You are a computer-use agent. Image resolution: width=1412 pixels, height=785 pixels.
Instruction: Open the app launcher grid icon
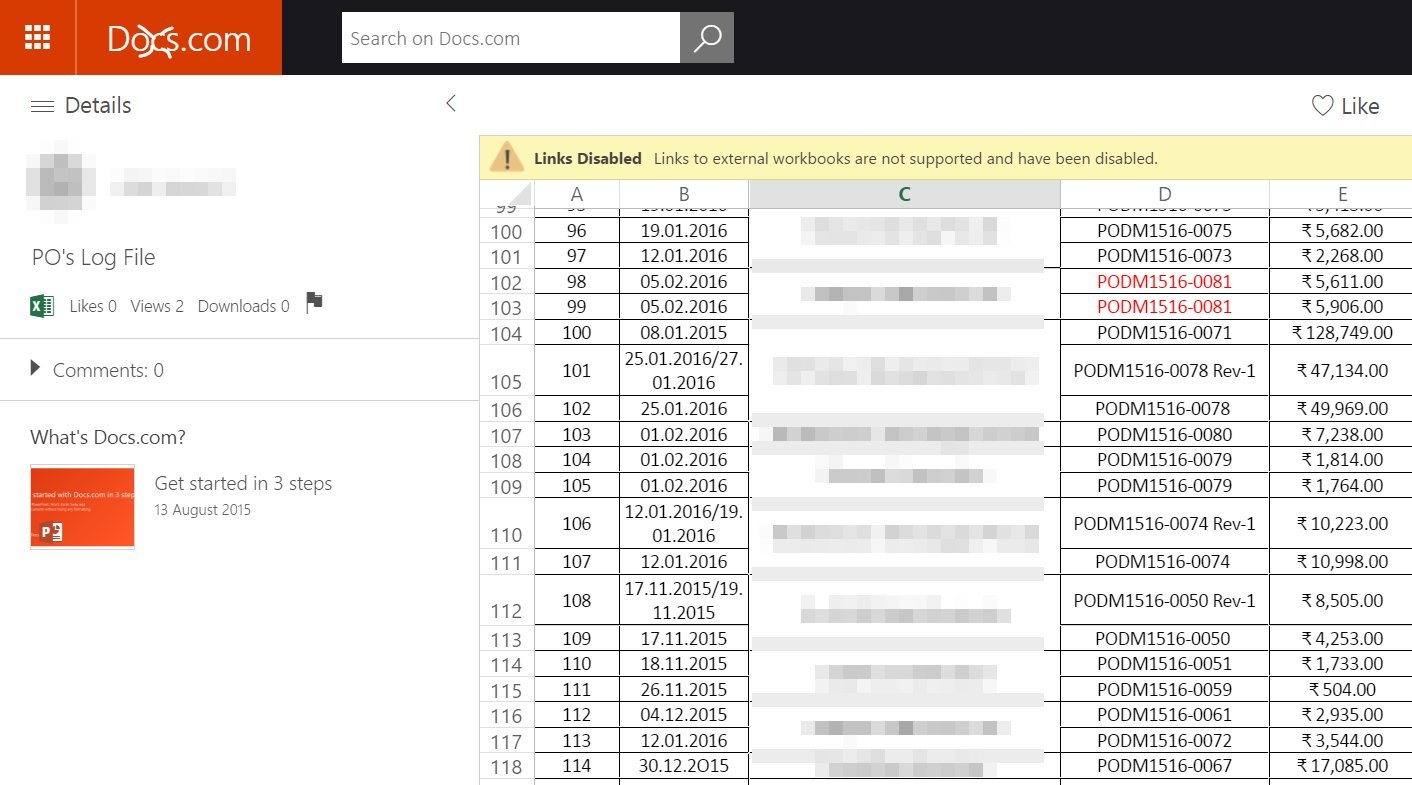pos(37,37)
